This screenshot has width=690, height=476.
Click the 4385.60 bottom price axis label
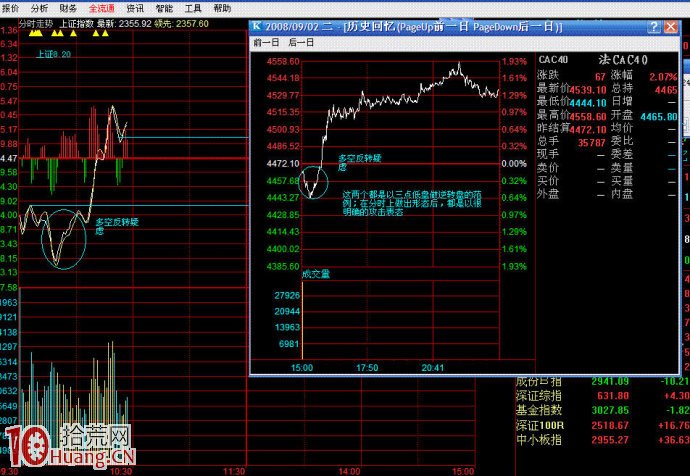(x=283, y=266)
